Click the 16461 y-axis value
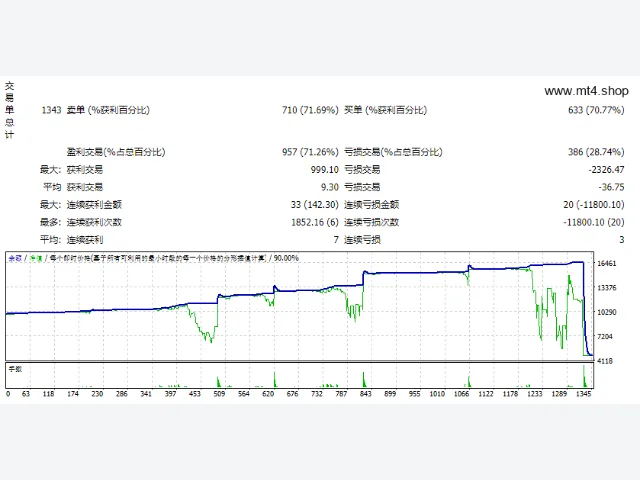640x480 pixels. 607,264
